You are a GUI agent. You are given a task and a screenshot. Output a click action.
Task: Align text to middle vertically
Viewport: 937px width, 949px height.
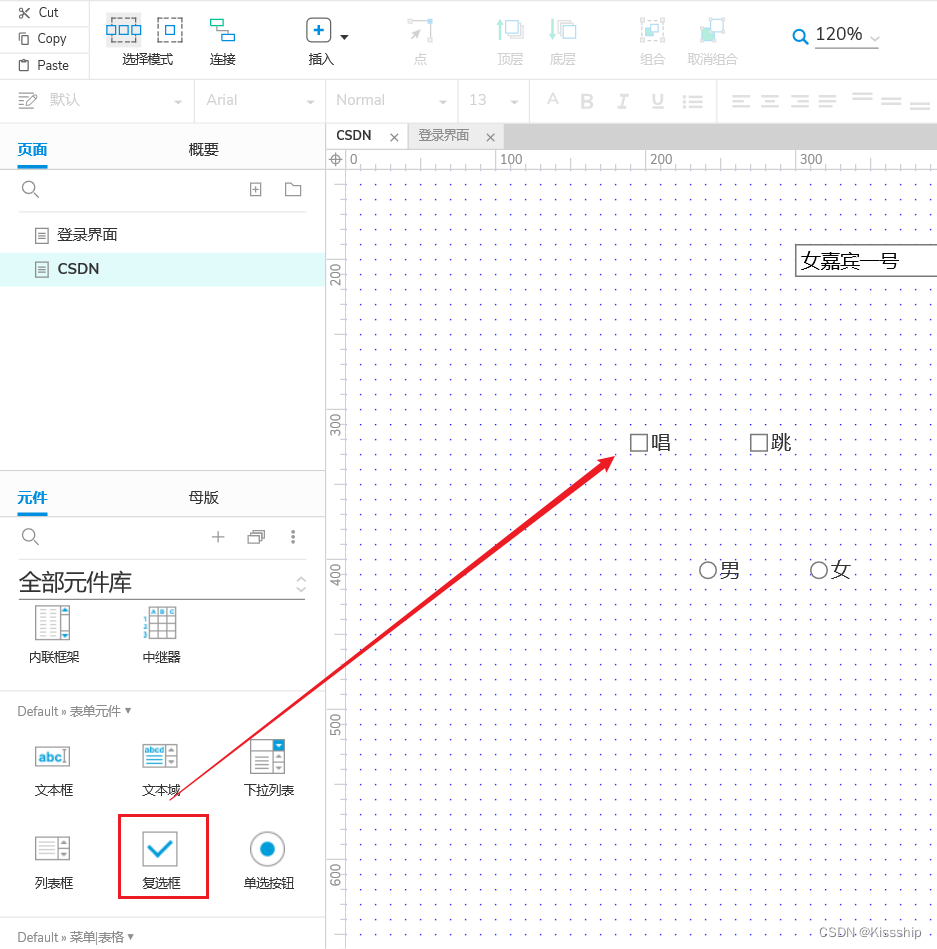tap(891, 101)
